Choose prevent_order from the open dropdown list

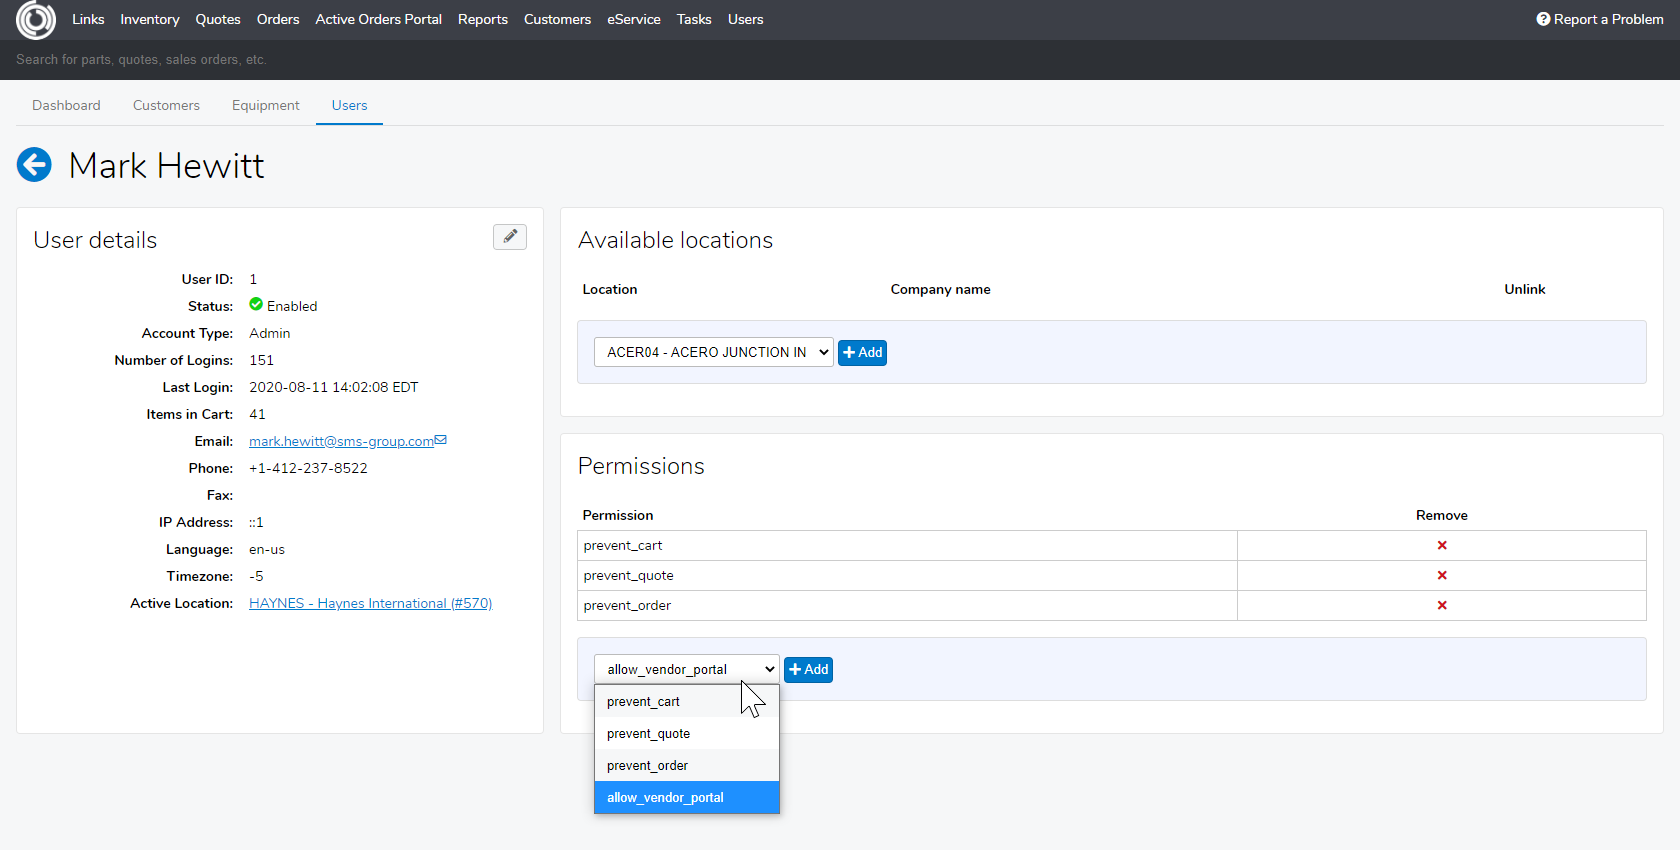(647, 766)
